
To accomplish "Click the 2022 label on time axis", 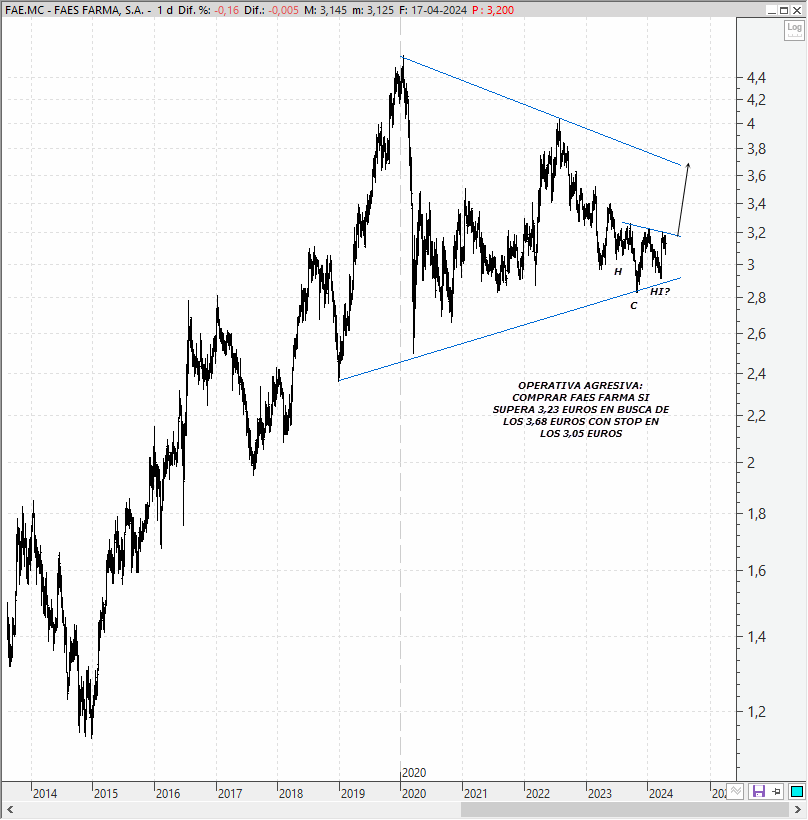I will tap(538, 794).
